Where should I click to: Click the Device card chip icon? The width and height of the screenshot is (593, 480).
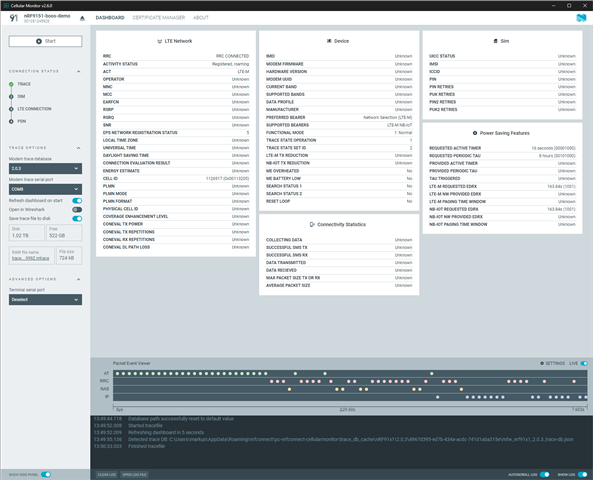point(329,41)
